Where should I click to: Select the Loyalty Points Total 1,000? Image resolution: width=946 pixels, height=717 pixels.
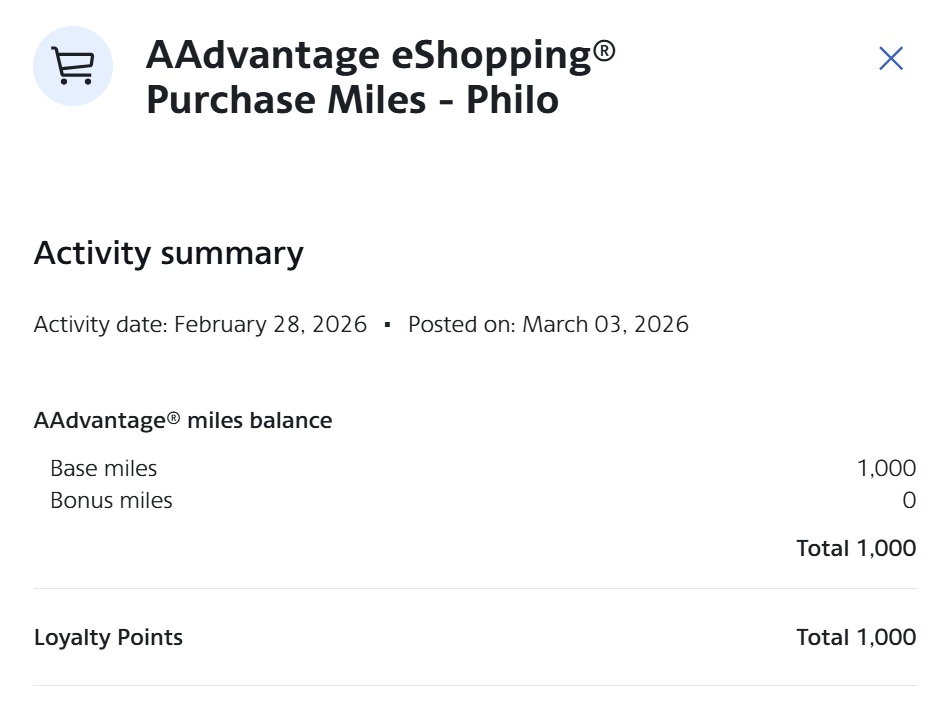(x=855, y=637)
